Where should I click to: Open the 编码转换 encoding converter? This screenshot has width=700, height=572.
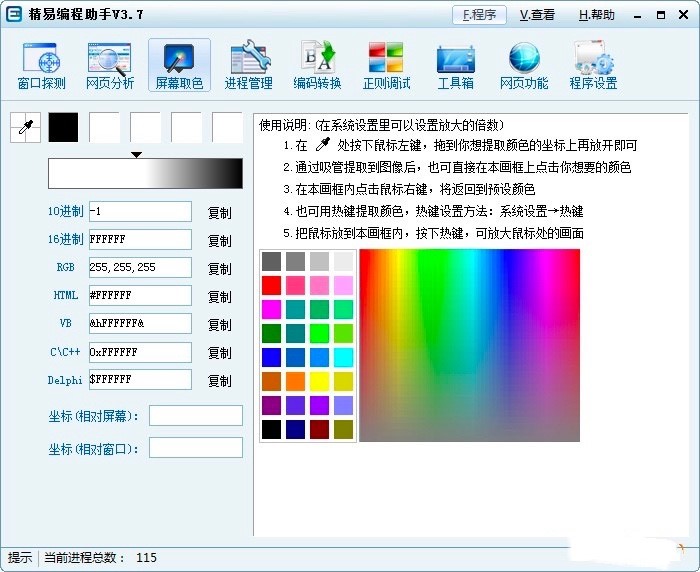pyautogui.click(x=317, y=66)
